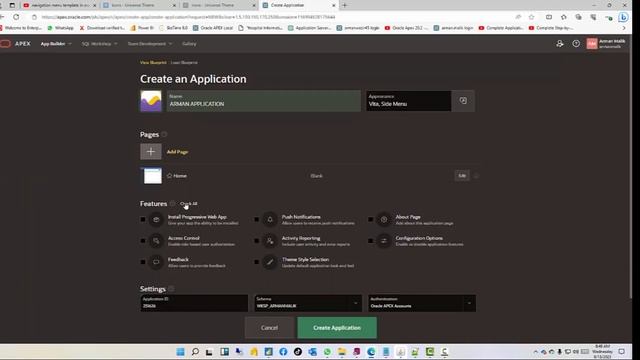Click the Application ID field
Viewport: 640px width, 360px height.
click(194, 303)
